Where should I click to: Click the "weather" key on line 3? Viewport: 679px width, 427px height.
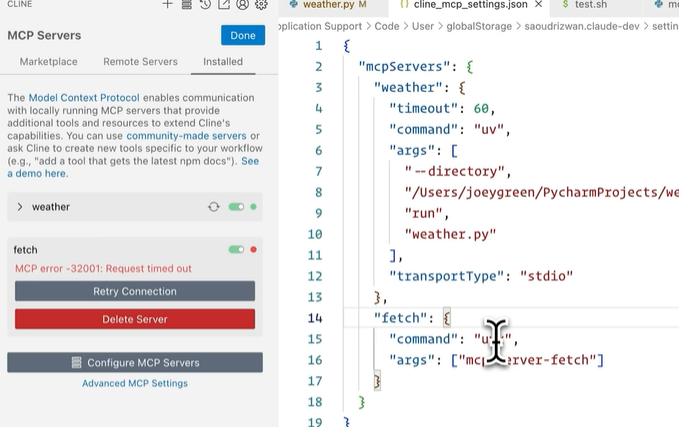(x=408, y=87)
